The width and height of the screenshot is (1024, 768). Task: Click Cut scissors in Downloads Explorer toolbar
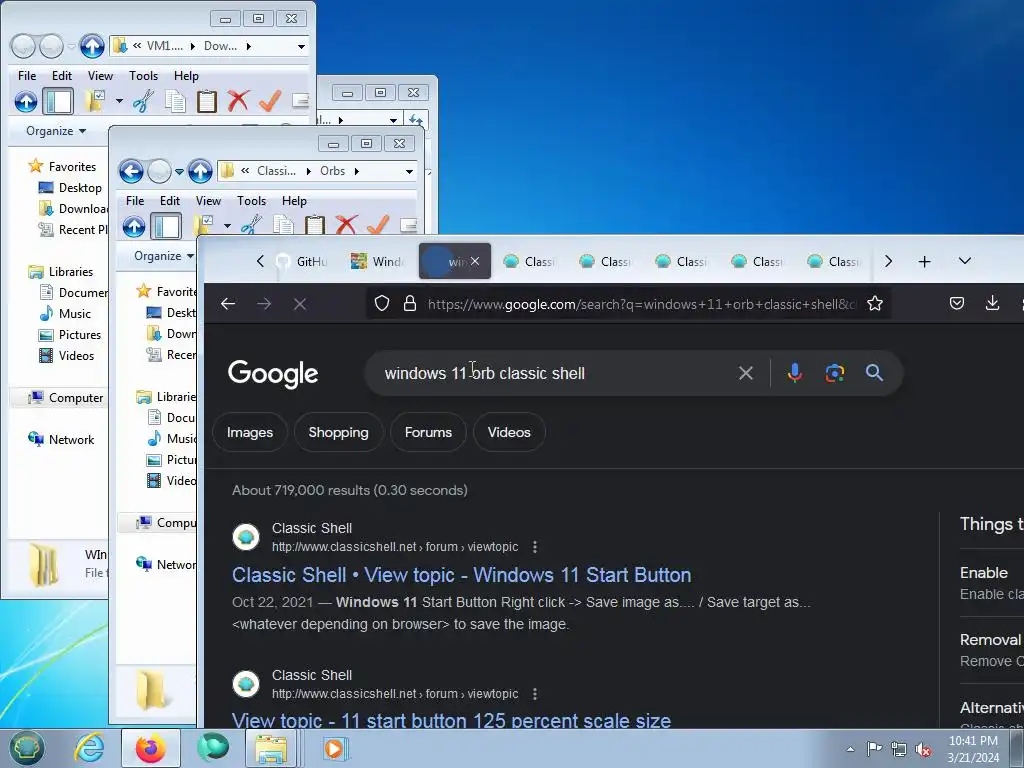pos(143,101)
